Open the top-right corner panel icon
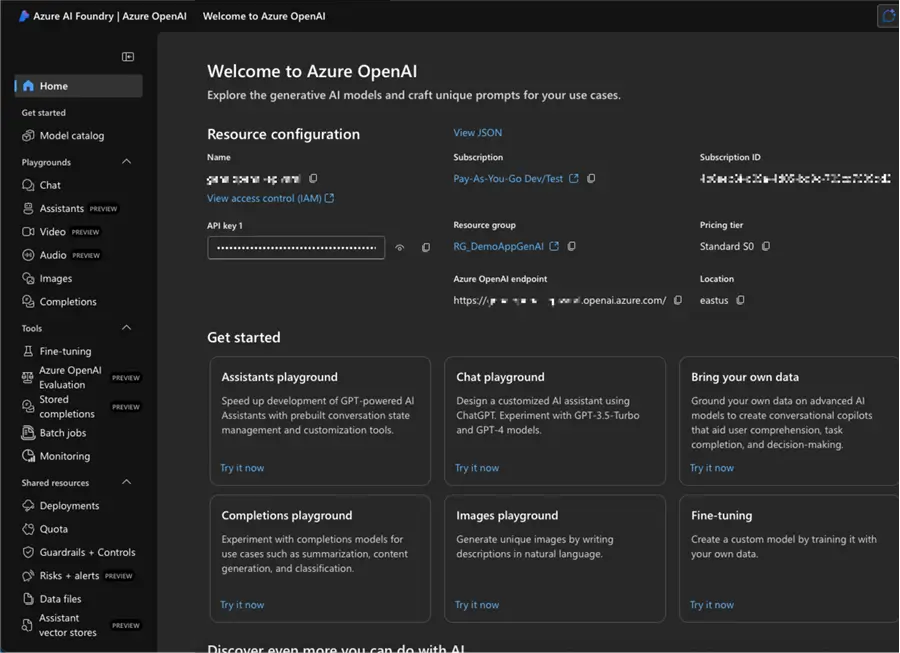Viewport: 900px width, 653px height. (887, 16)
